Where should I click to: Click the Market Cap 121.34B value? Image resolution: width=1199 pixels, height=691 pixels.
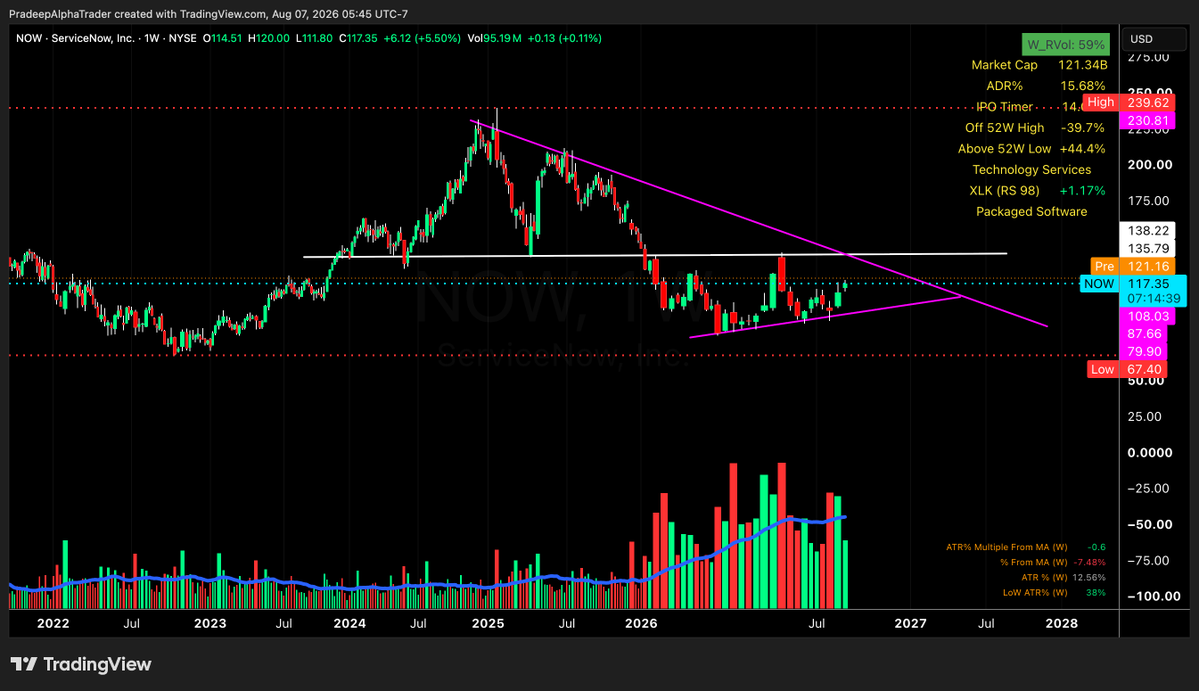tap(1083, 65)
